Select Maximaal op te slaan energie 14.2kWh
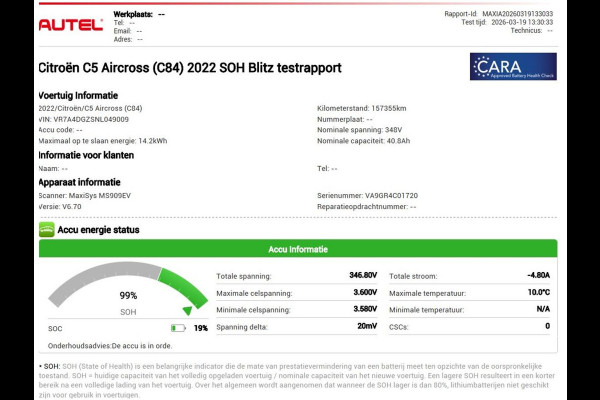Screen dimensions: 600x400 pyautogui.click(x=103, y=141)
